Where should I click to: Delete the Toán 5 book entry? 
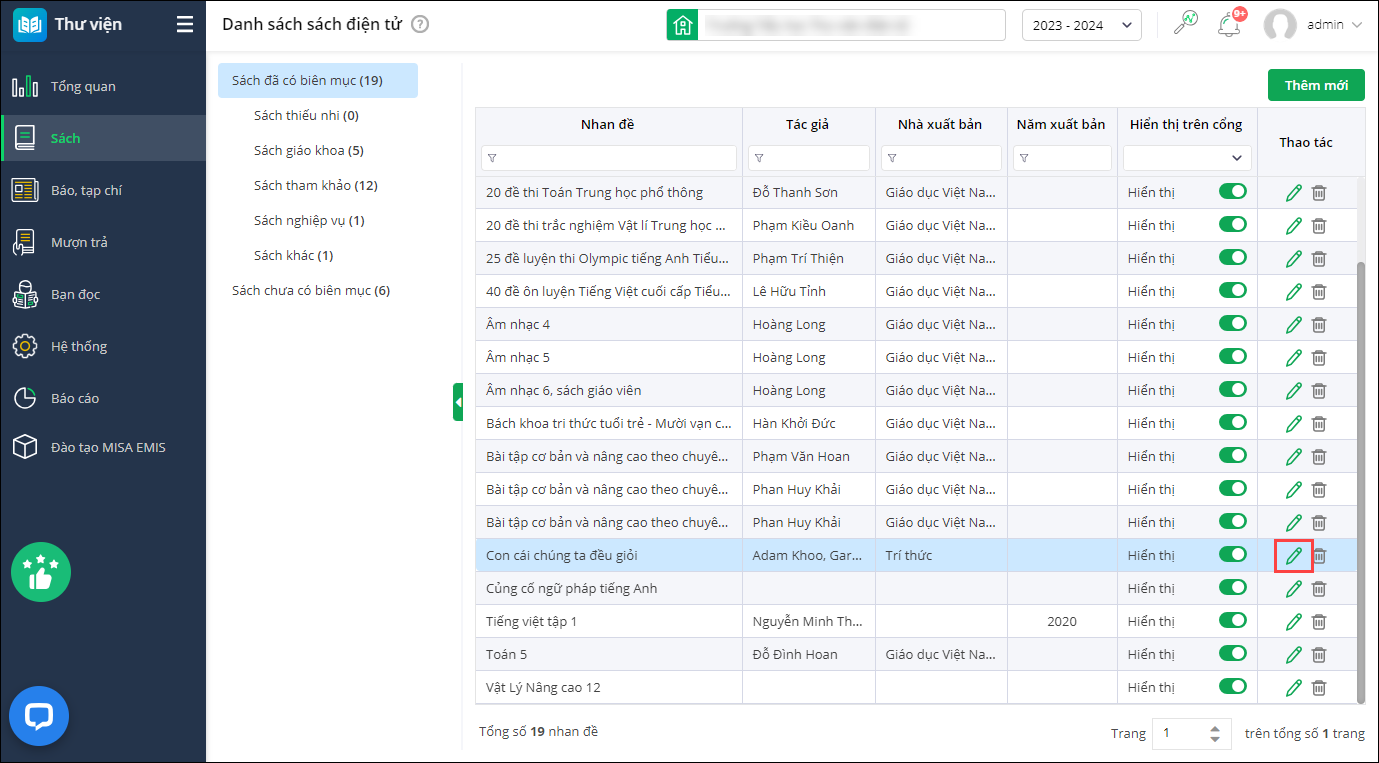pyautogui.click(x=1319, y=655)
